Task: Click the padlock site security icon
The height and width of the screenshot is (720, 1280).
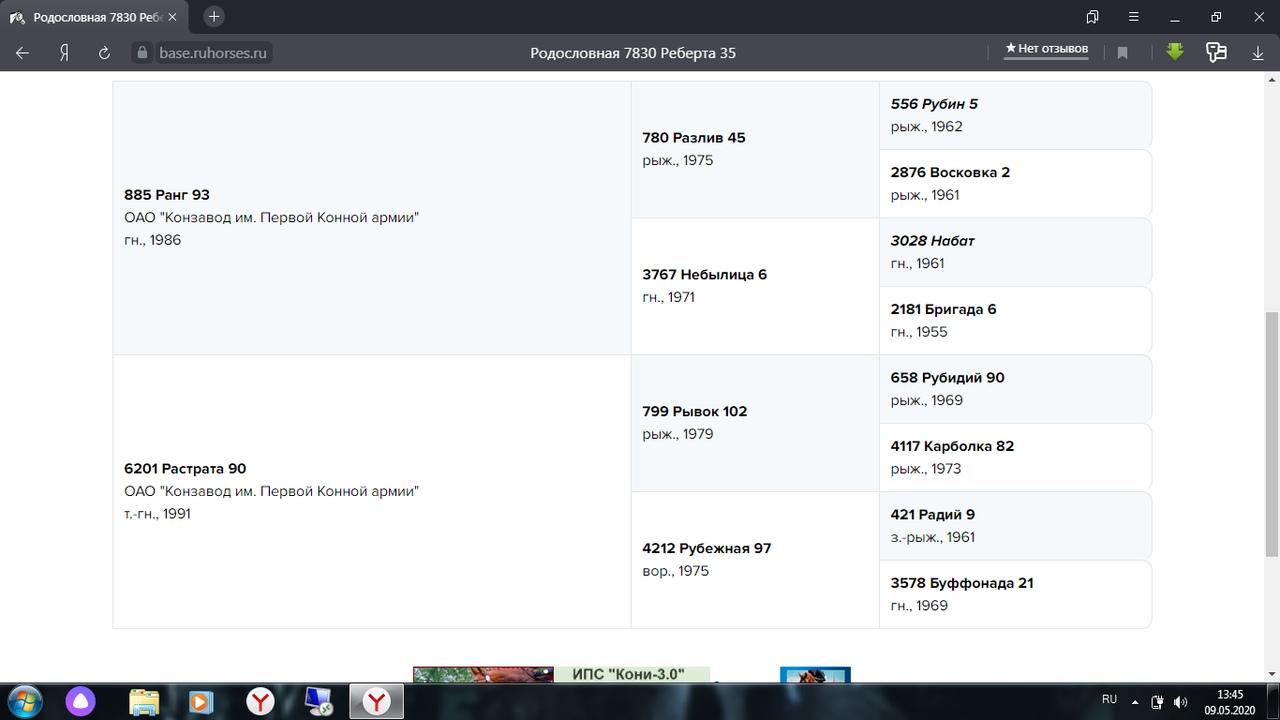Action: (x=142, y=53)
